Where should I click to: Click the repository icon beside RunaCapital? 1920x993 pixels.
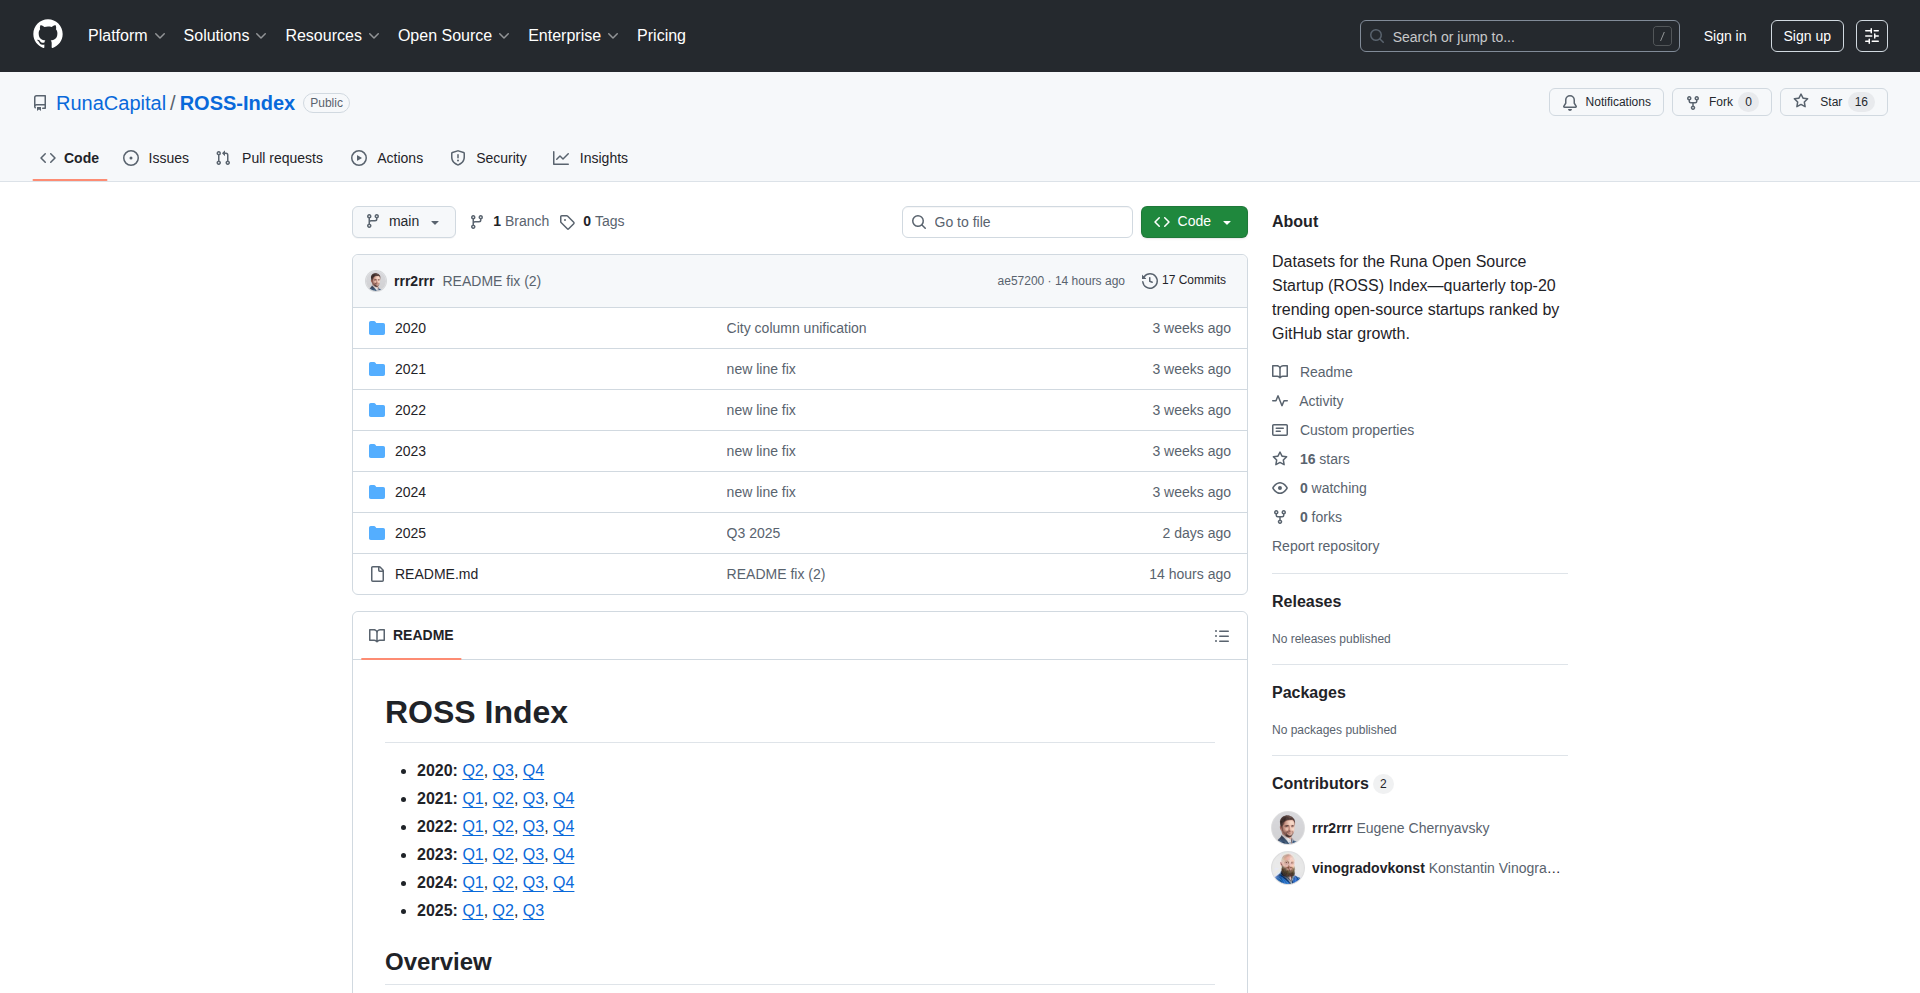tap(40, 103)
